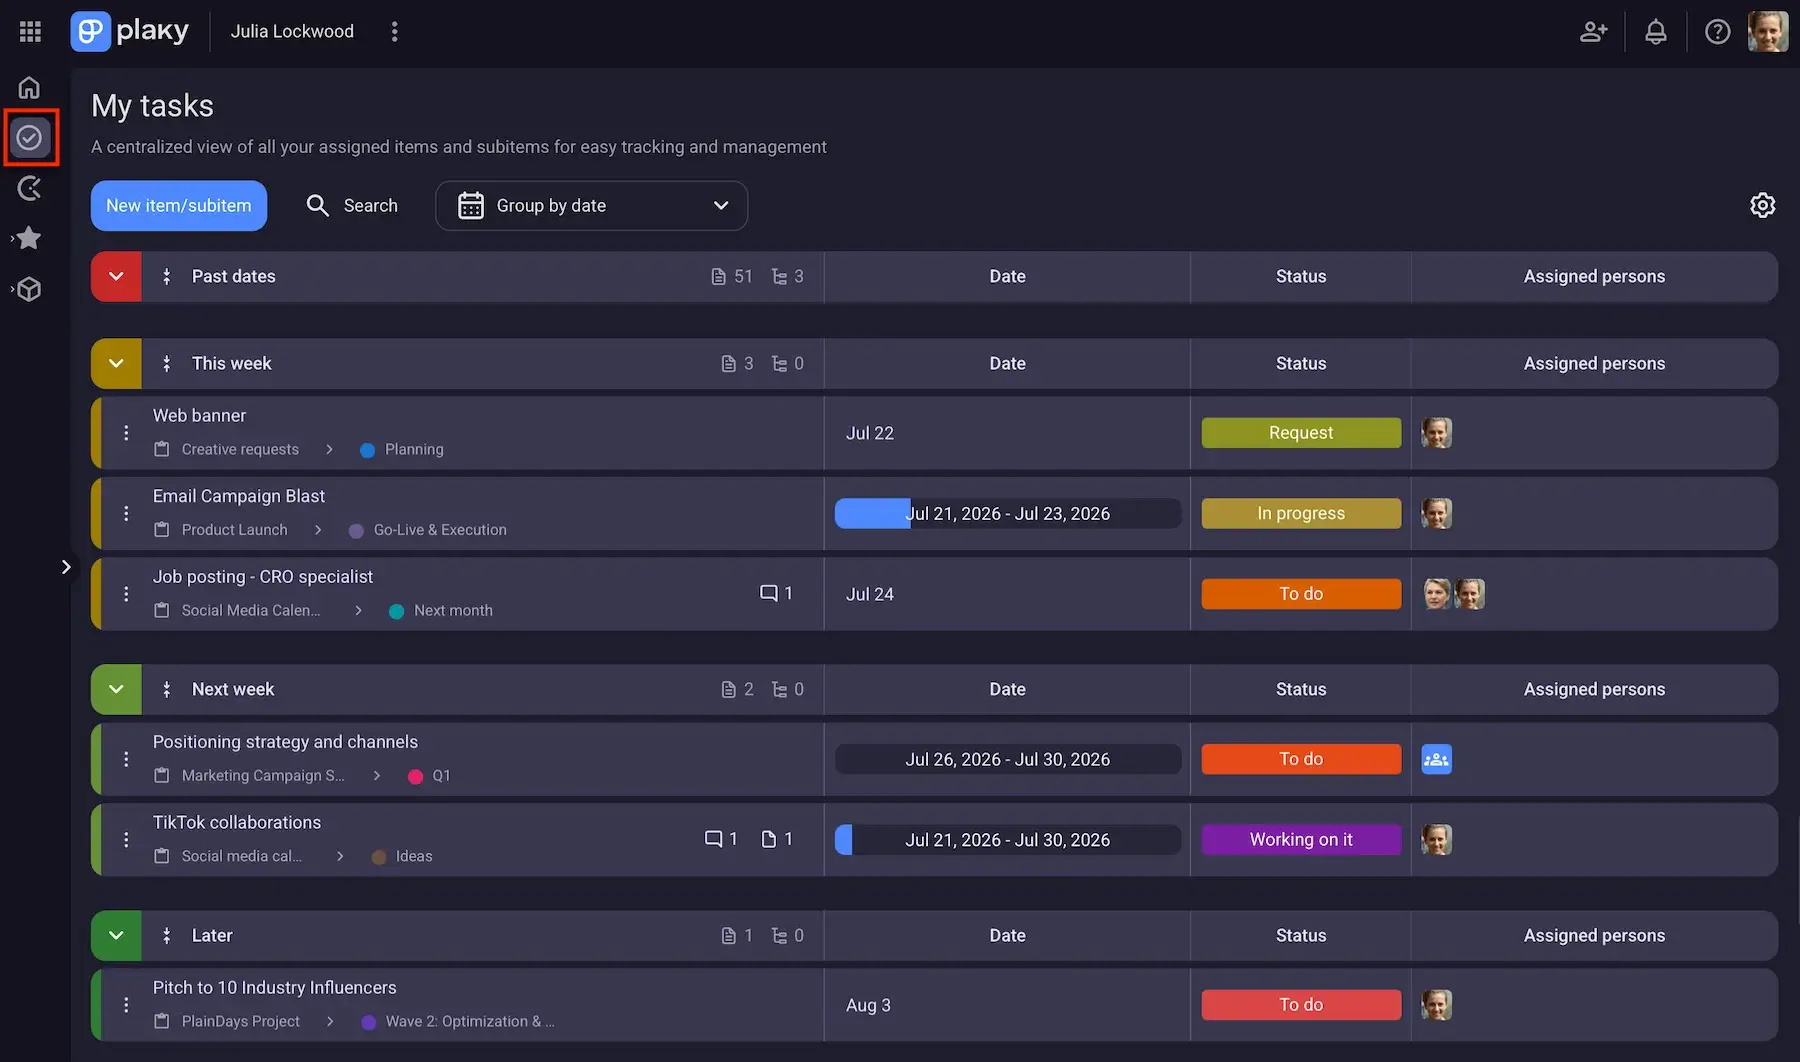Screen dimensions: 1800x1062
Task: Change Web banner status Request
Action: click(x=1301, y=433)
